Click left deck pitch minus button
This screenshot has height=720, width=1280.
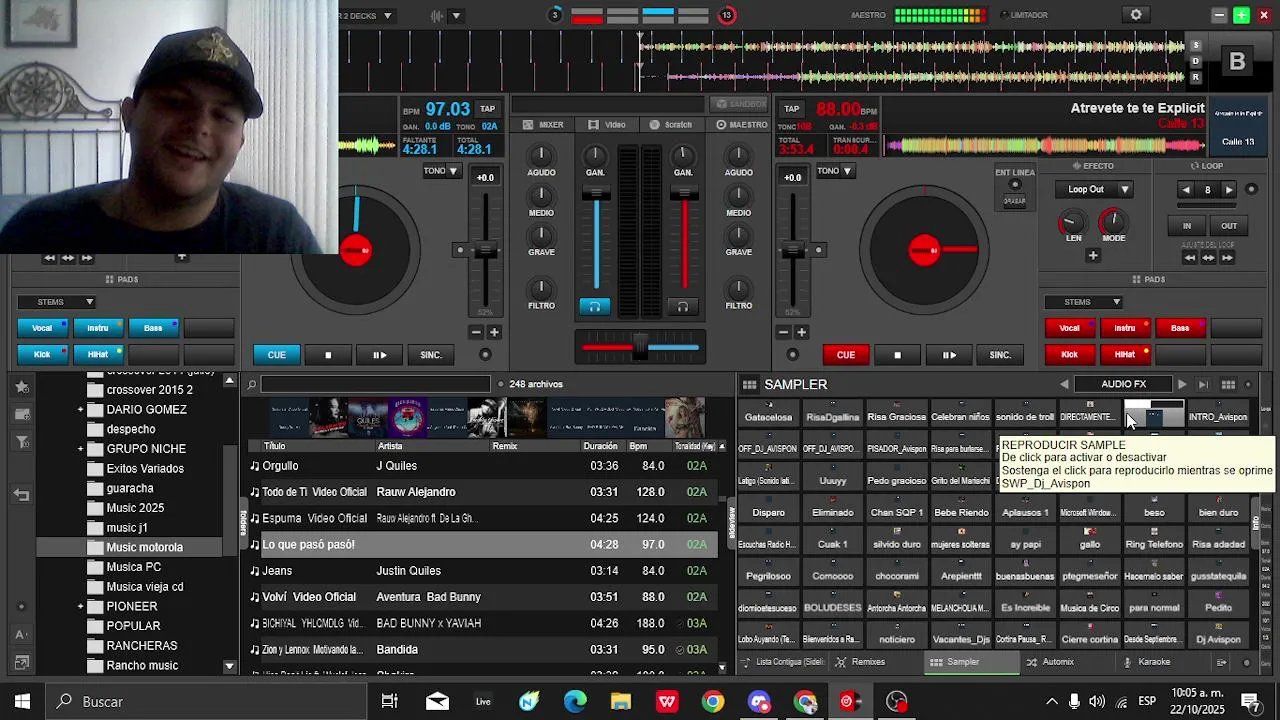coord(476,332)
